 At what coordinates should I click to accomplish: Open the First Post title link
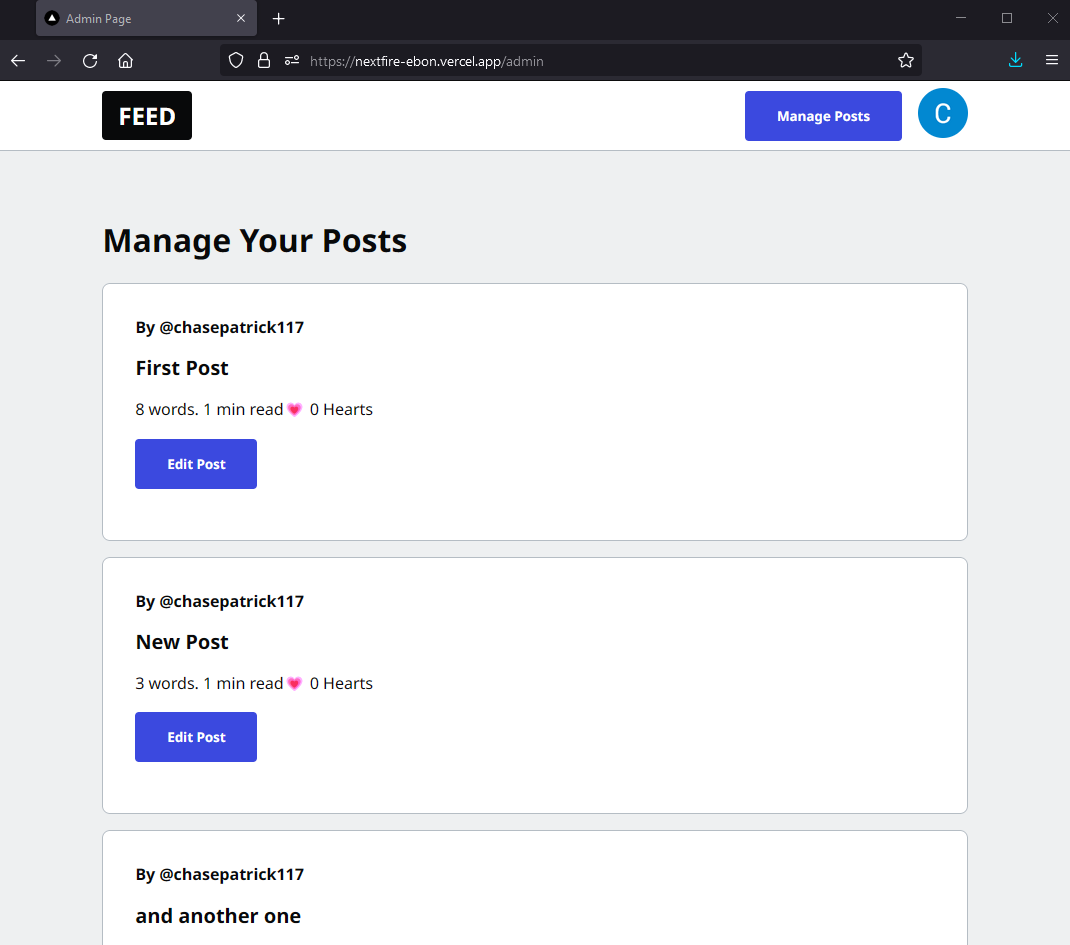coord(182,368)
